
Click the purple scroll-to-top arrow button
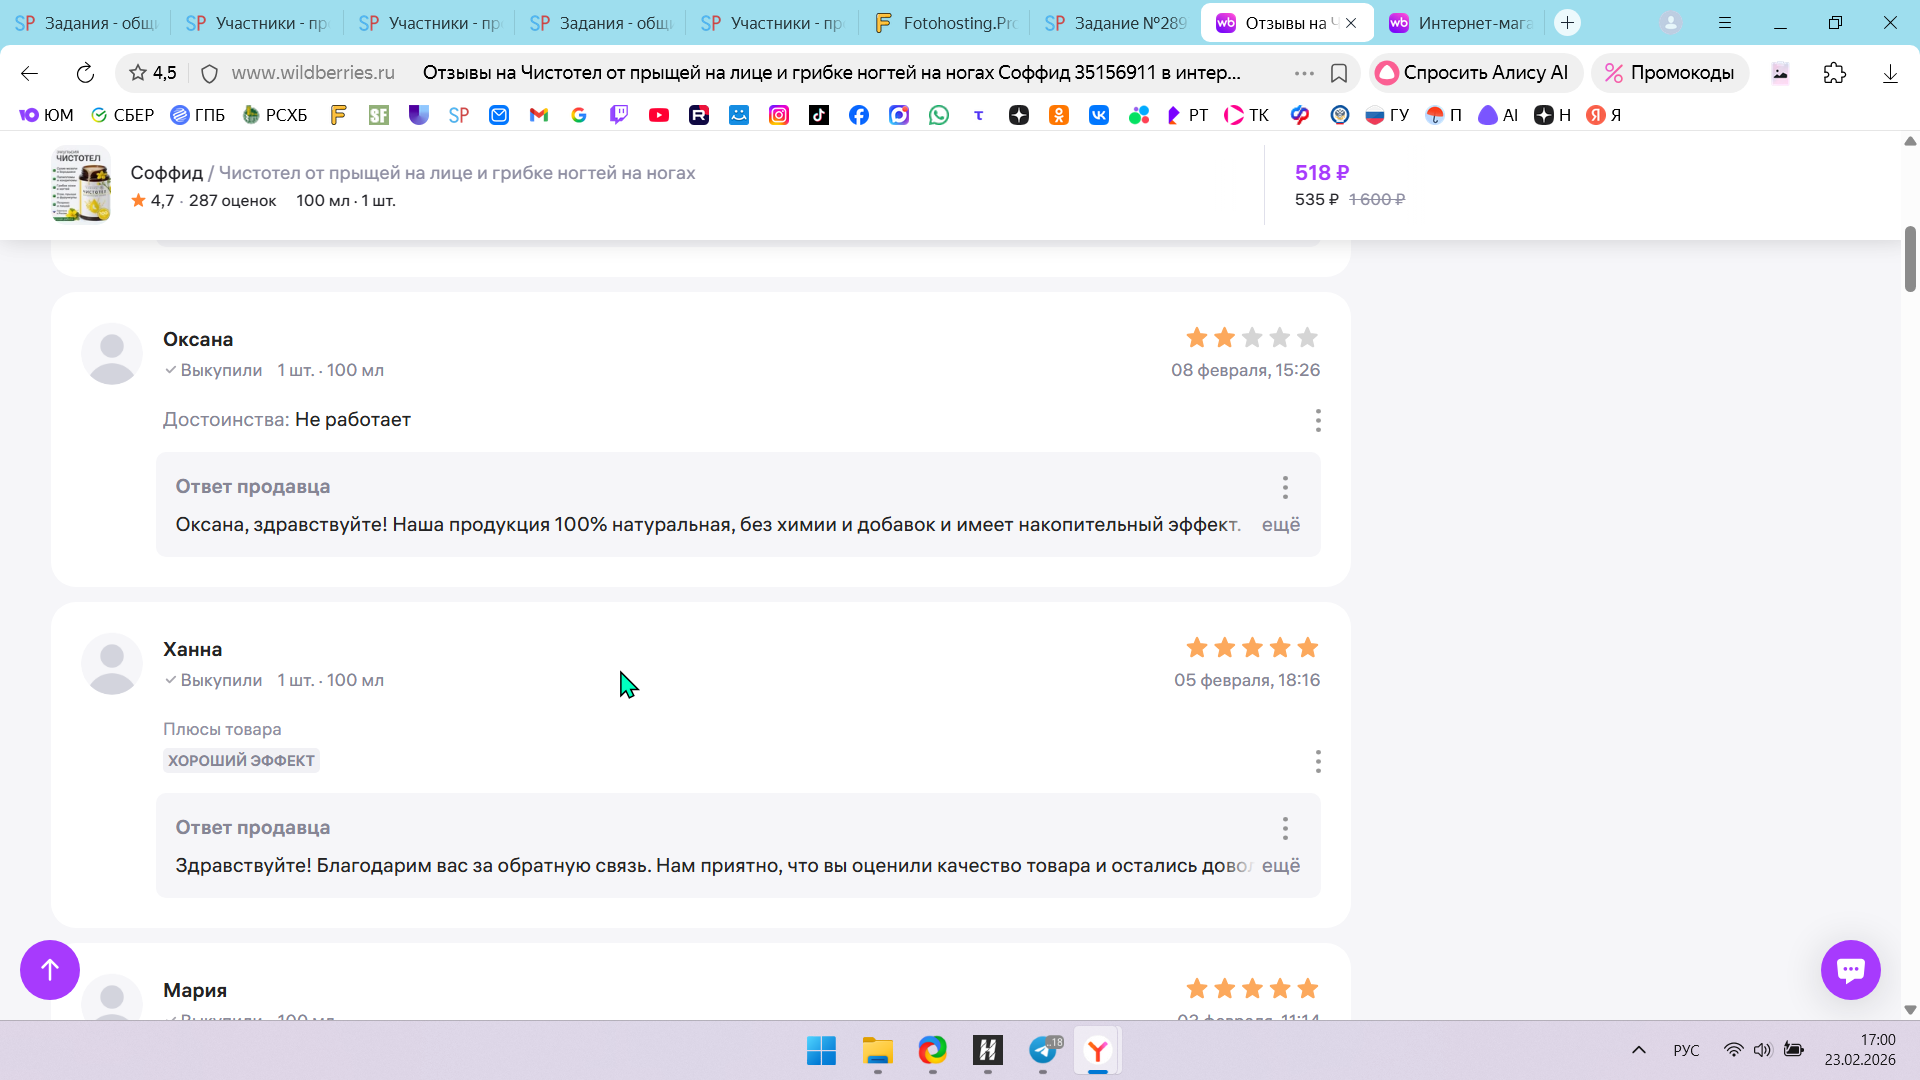50,969
